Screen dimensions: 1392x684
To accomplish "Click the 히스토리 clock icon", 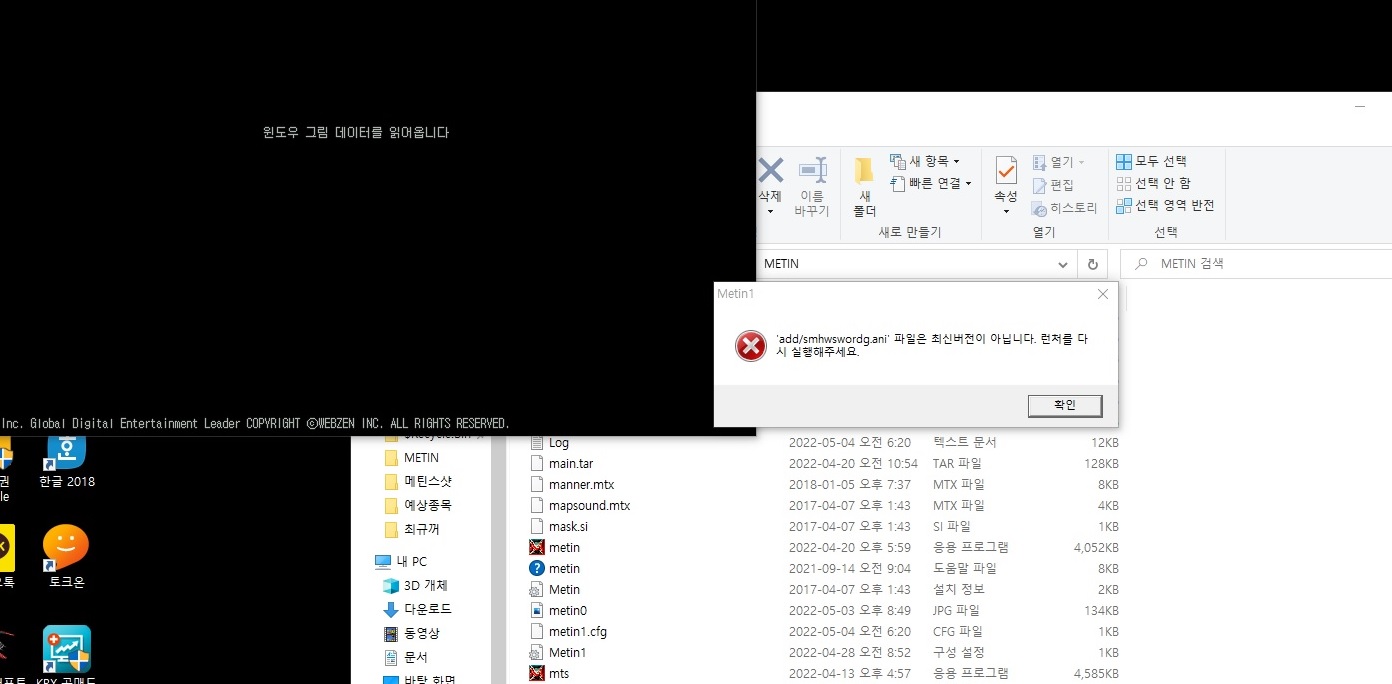I will (1040, 208).
